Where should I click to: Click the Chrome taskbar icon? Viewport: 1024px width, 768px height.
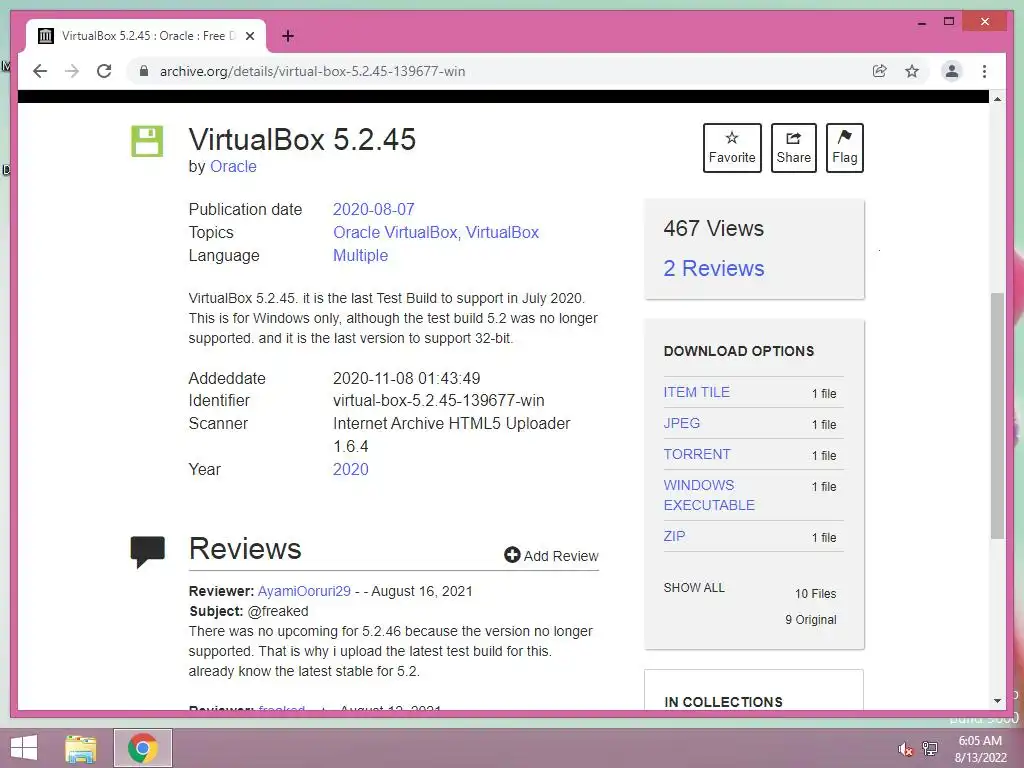[x=143, y=748]
